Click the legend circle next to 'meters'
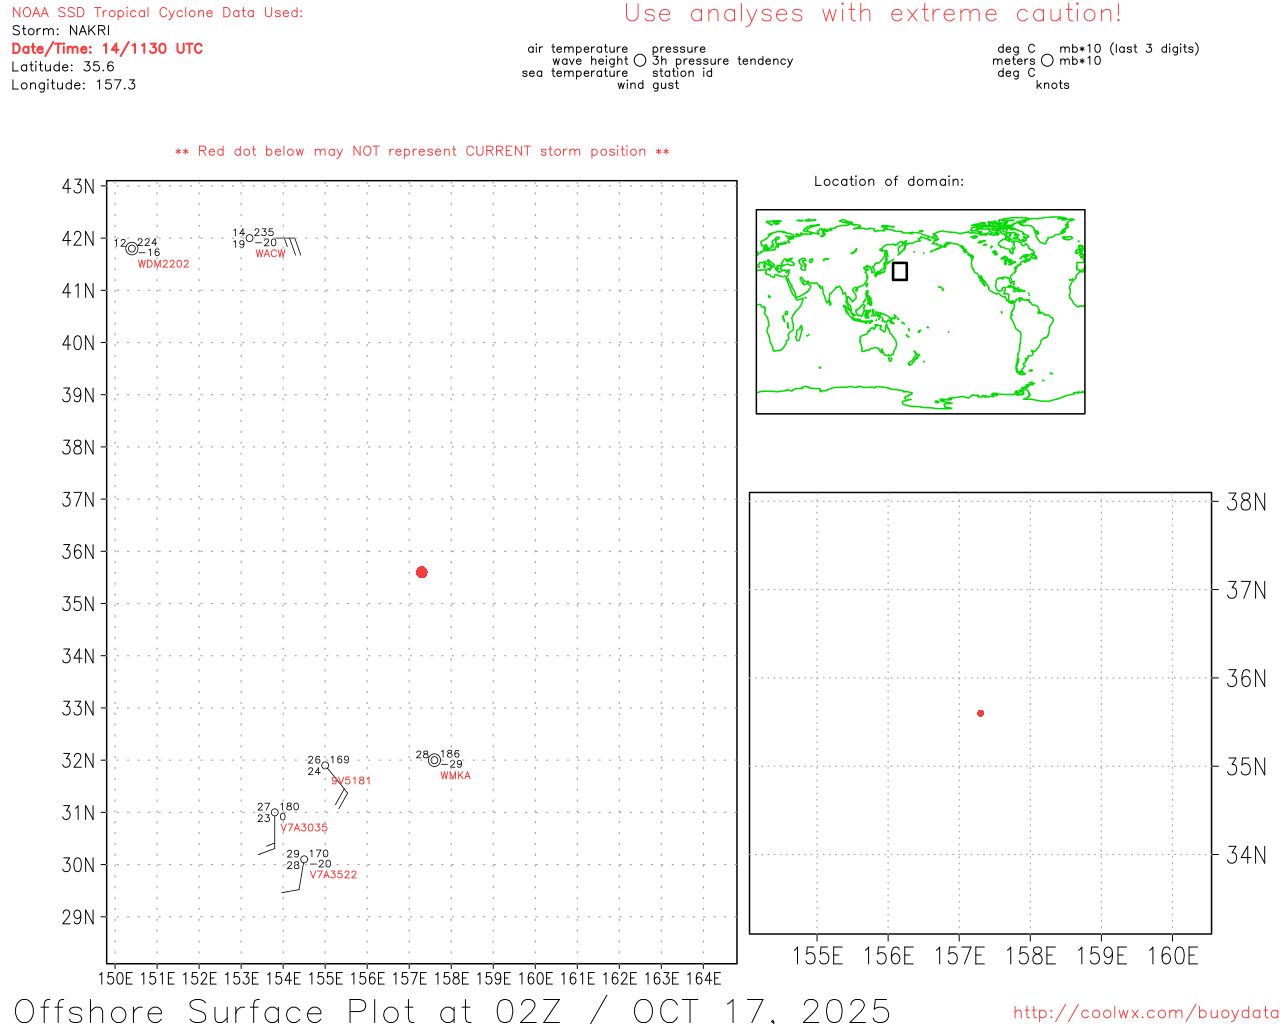This screenshot has width=1280, height=1024. (1047, 61)
